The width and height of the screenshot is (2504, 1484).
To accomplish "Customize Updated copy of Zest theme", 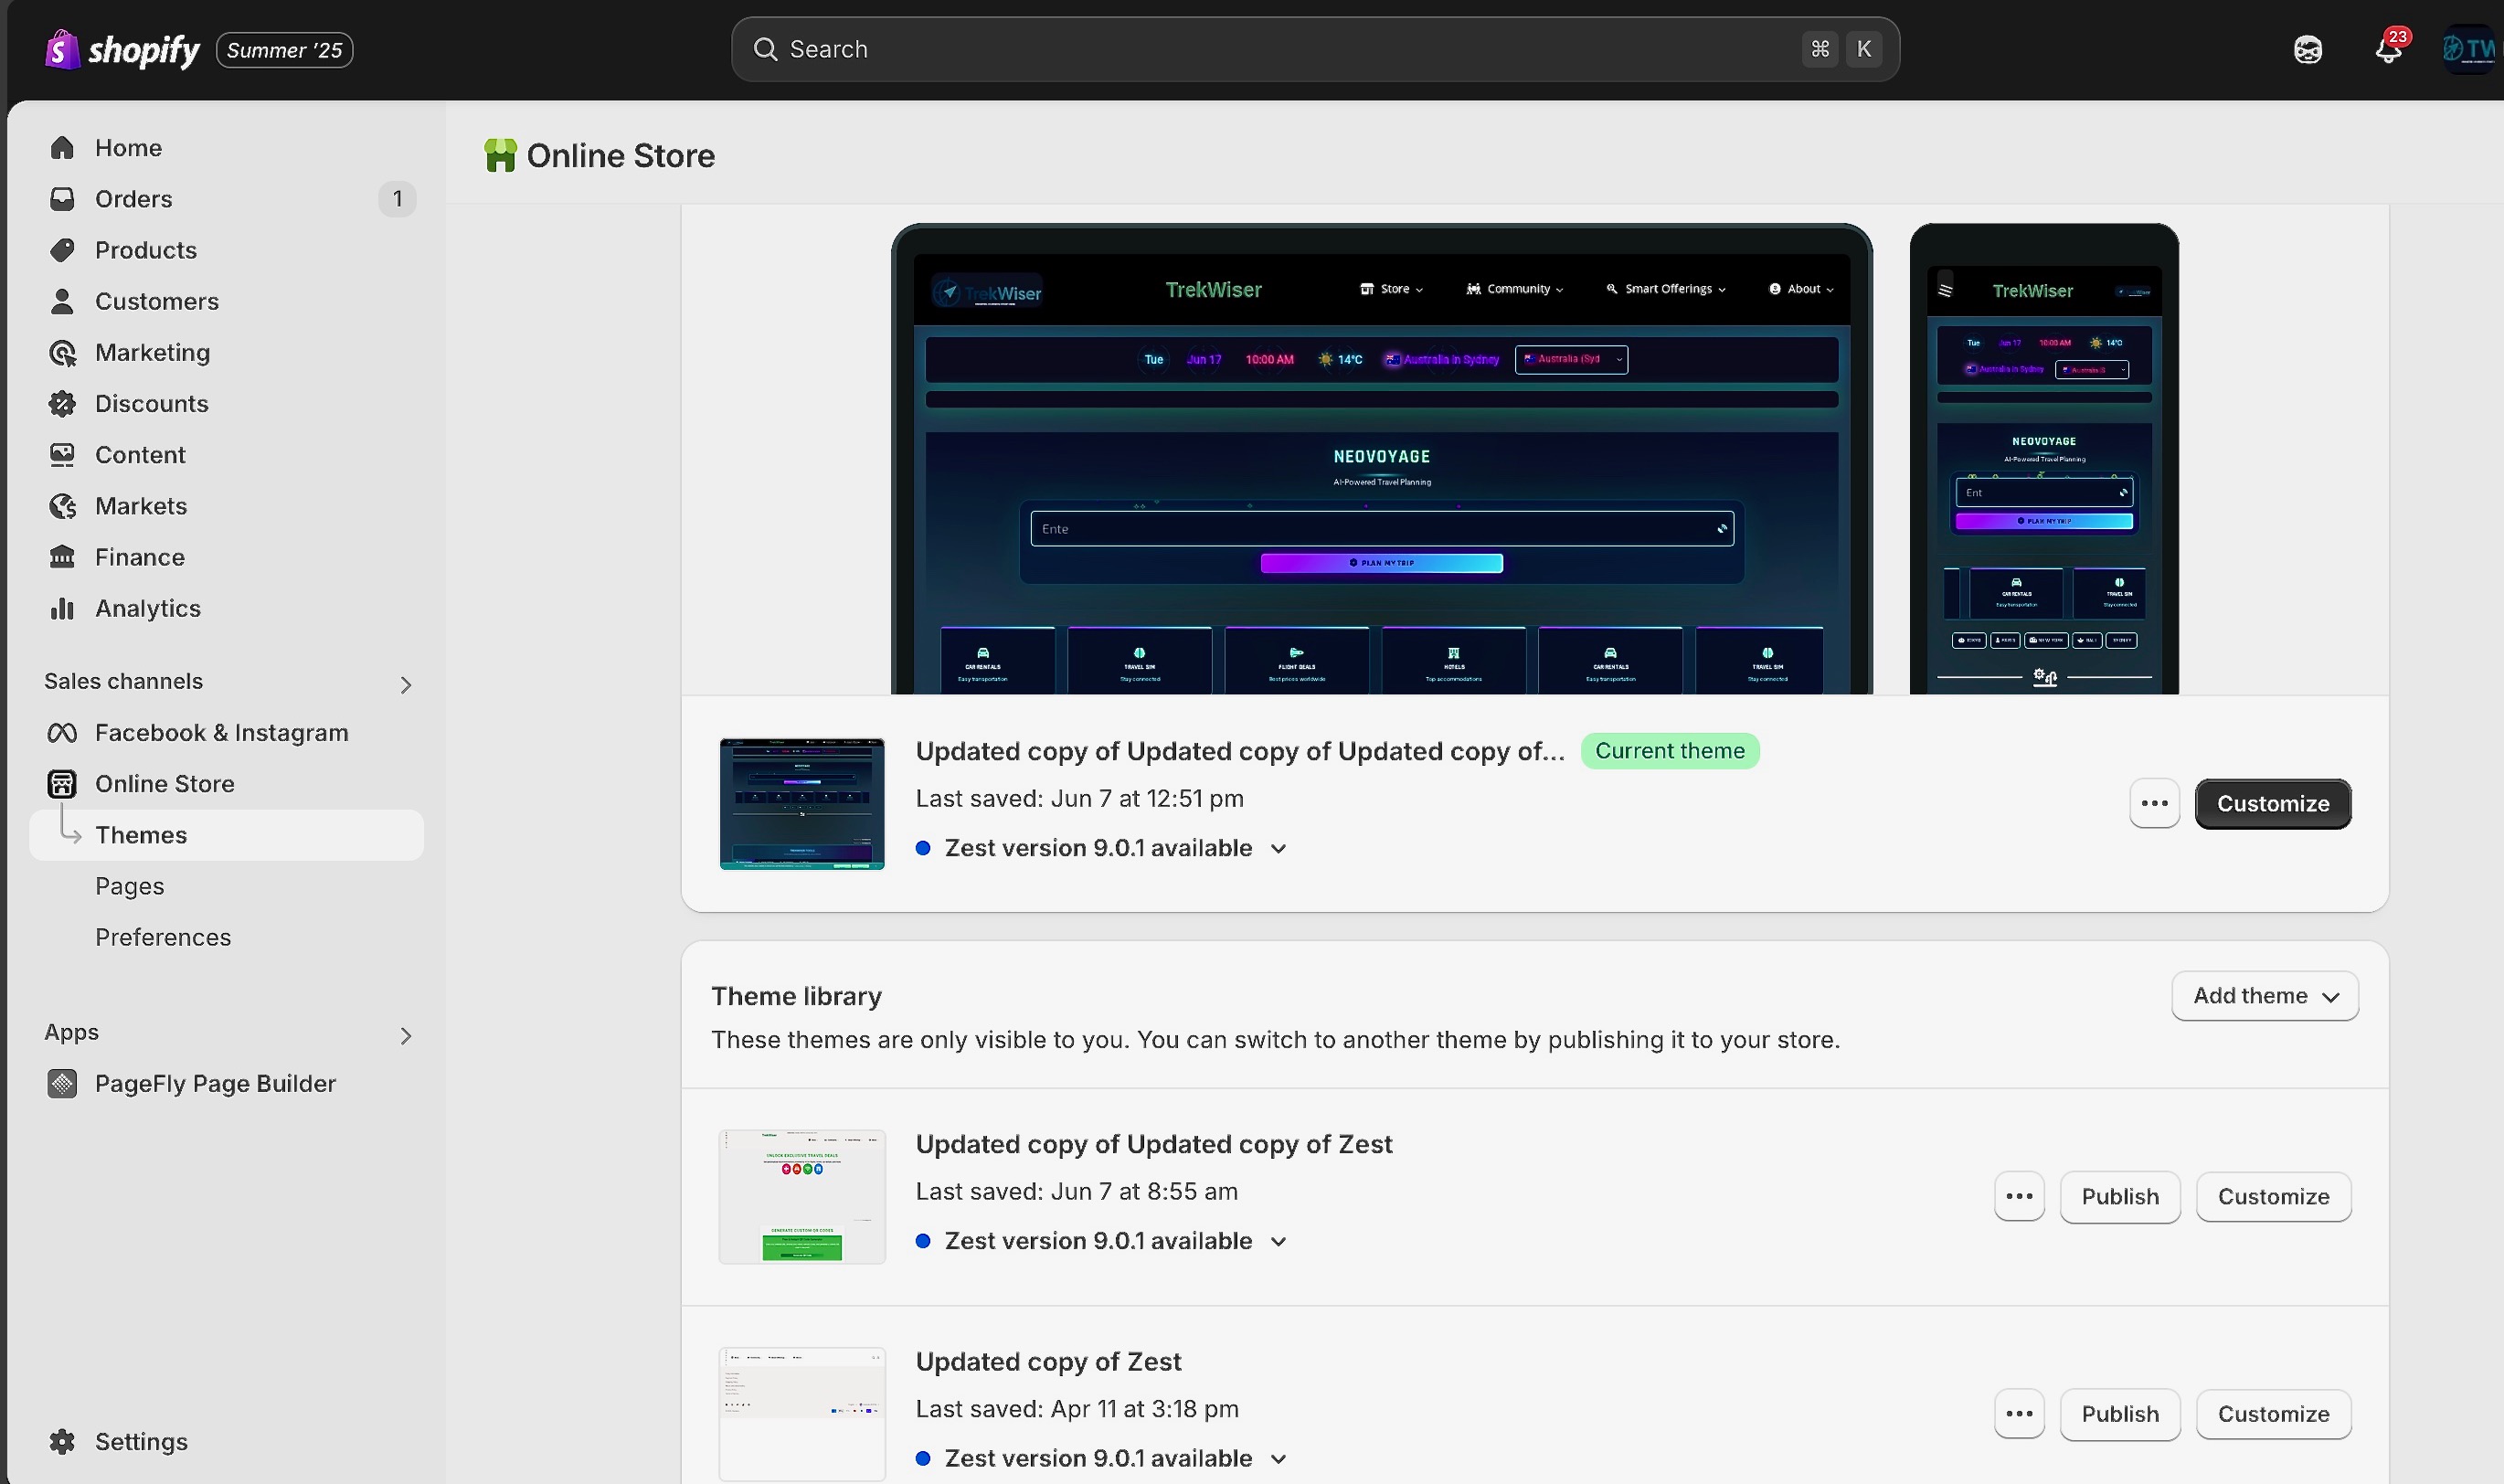I will coord(2273,1414).
